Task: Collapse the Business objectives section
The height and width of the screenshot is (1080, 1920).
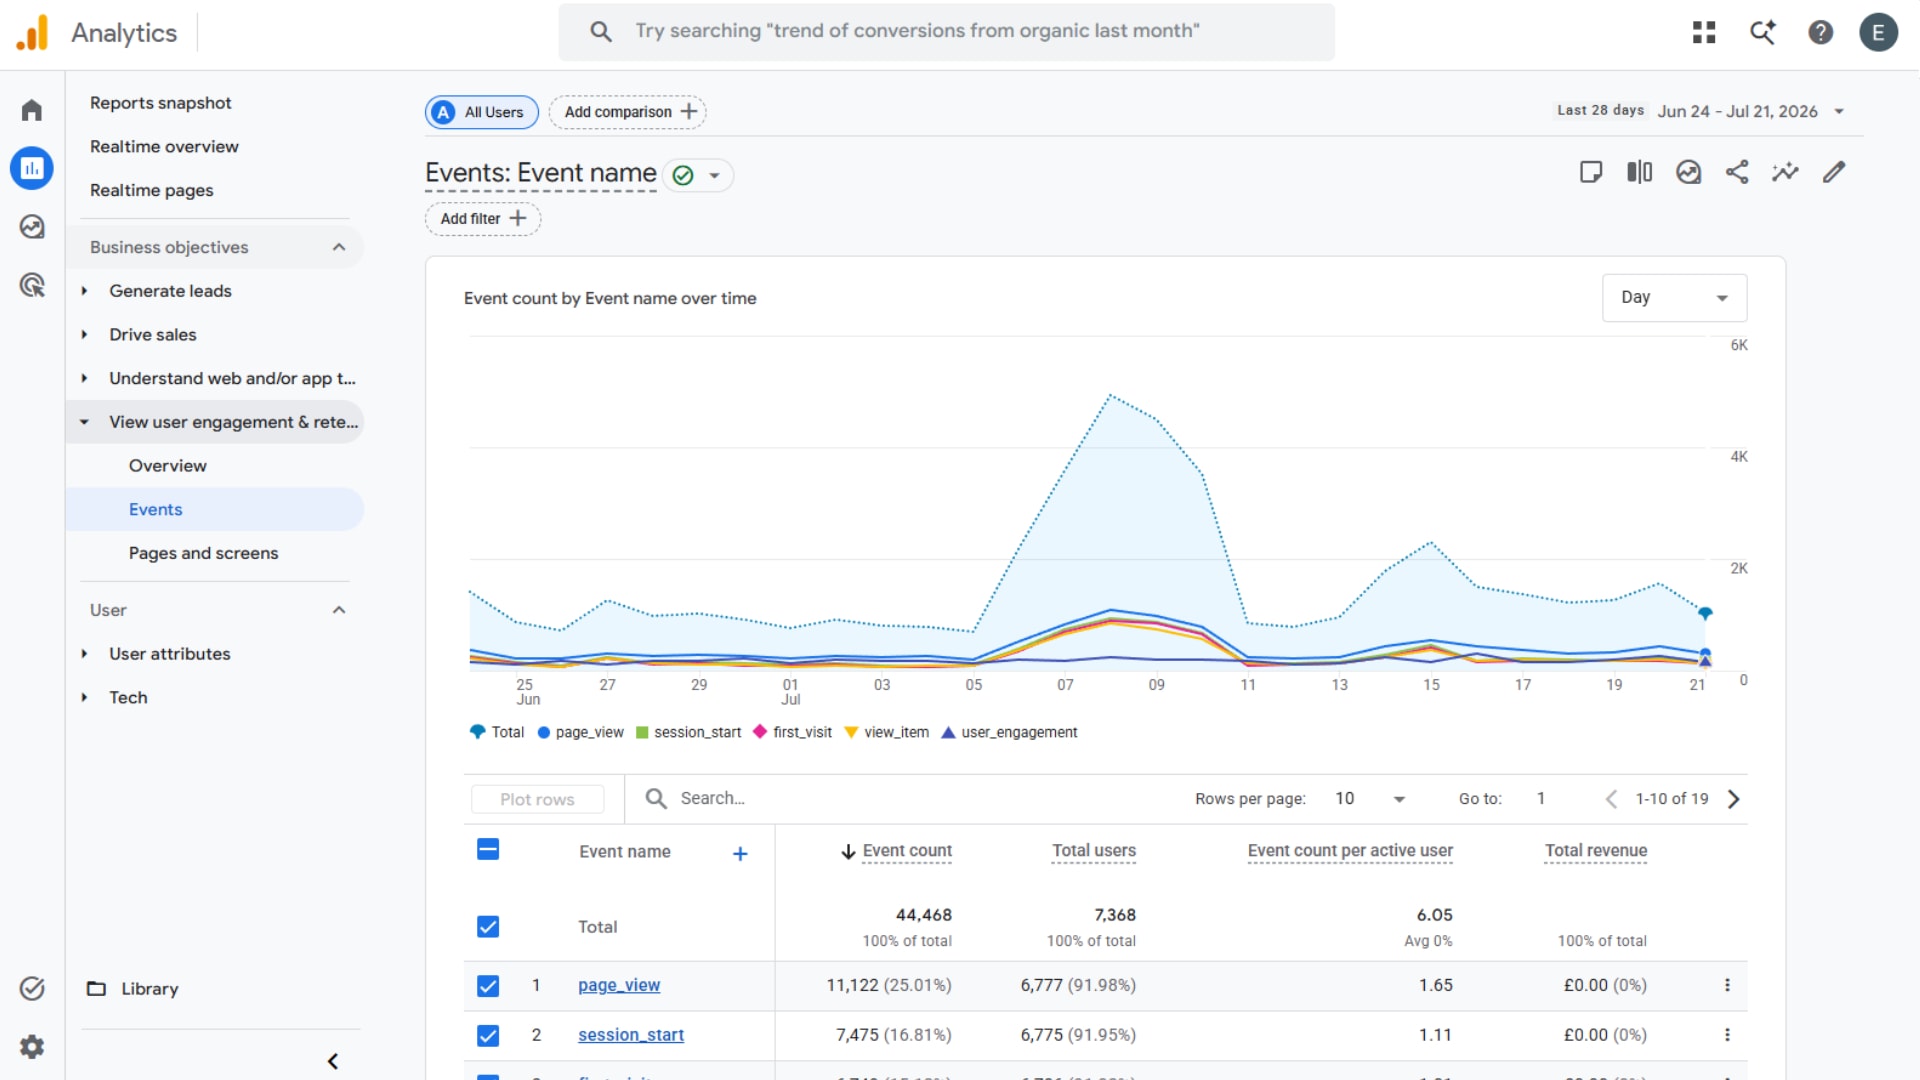Action: tap(339, 247)
